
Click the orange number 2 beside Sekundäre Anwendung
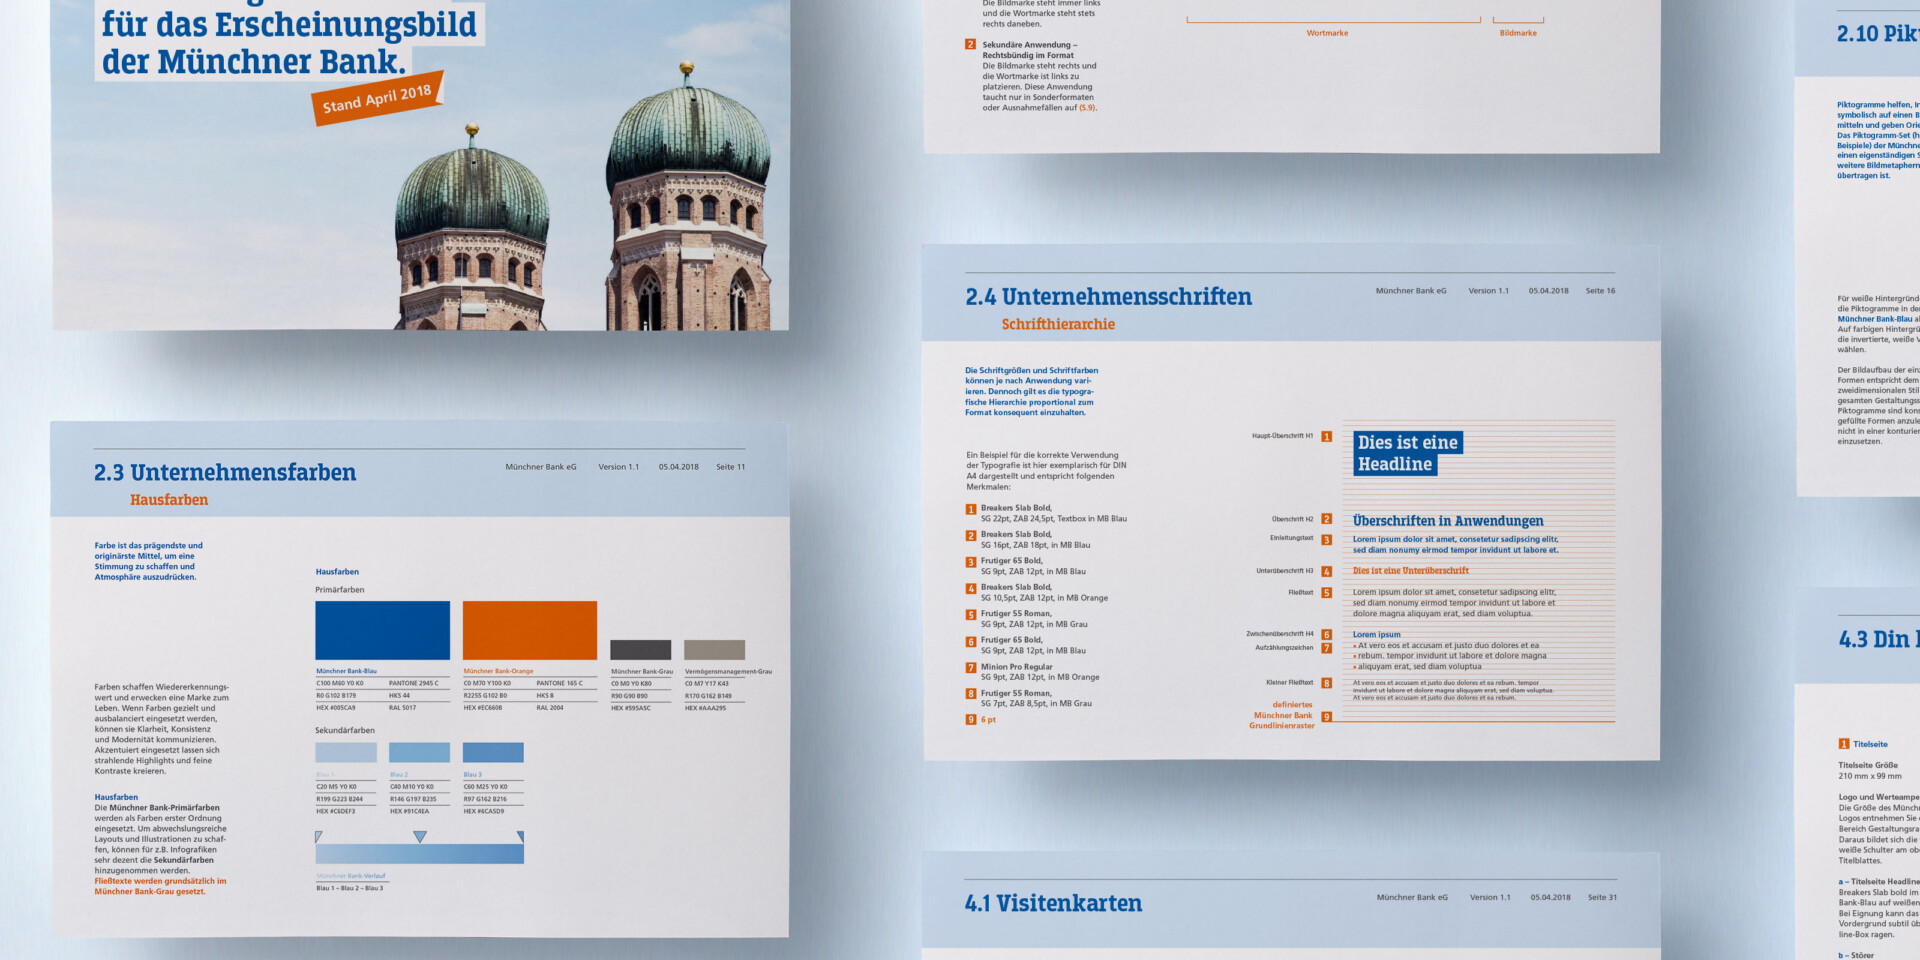click(x=970, y=45)
